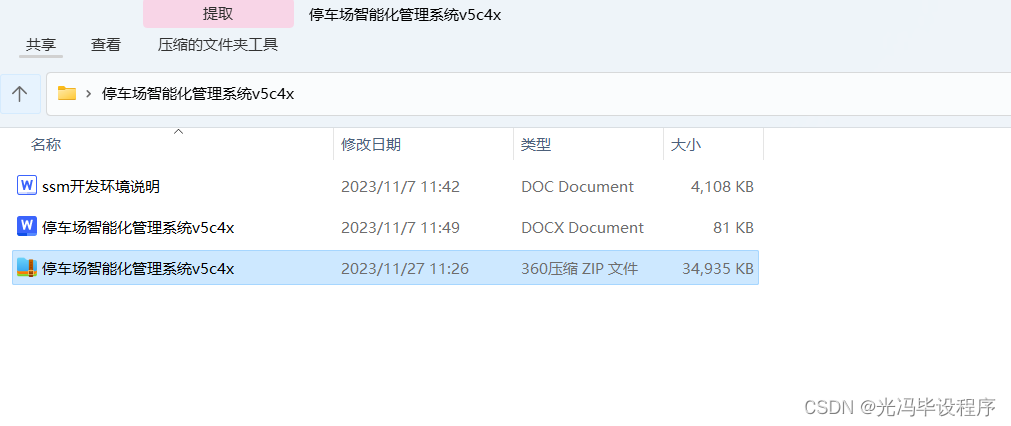Select the ssm开发环境说明 file name
Image resolution: width=1011 pixels, height=426 pixels.
101,187
